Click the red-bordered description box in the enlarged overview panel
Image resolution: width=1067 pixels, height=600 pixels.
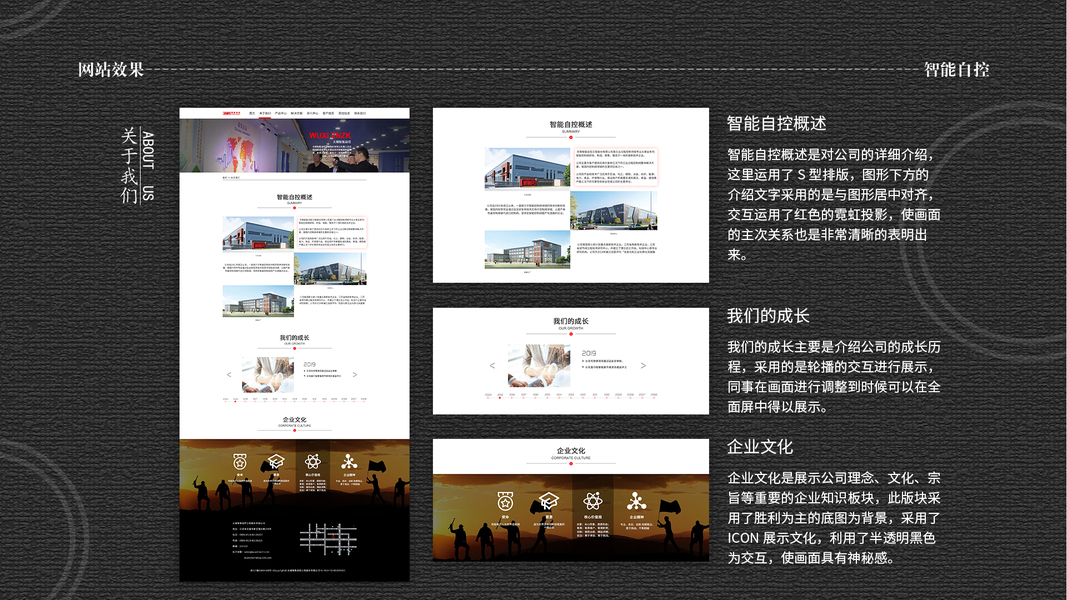point(616,167)
